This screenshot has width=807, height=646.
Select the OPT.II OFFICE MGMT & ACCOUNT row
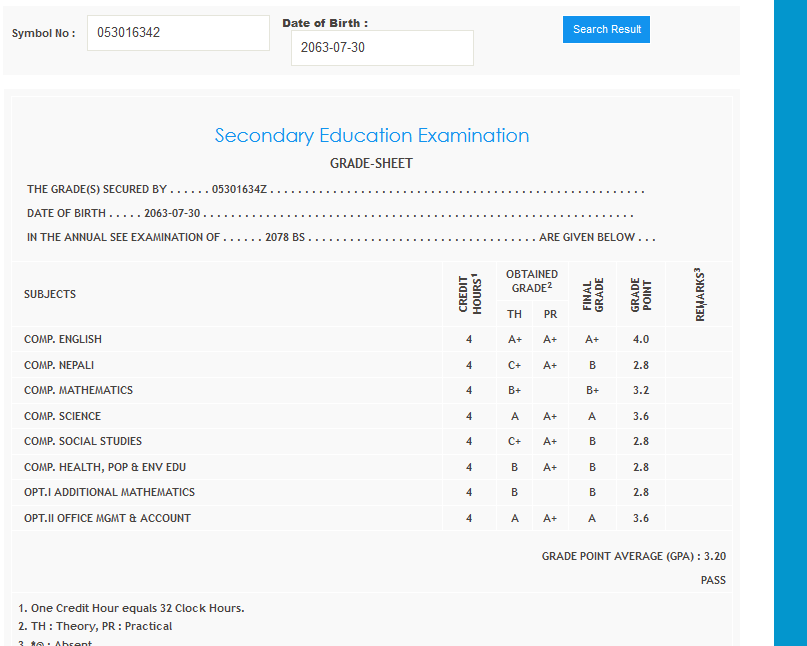tap(107, 518)
